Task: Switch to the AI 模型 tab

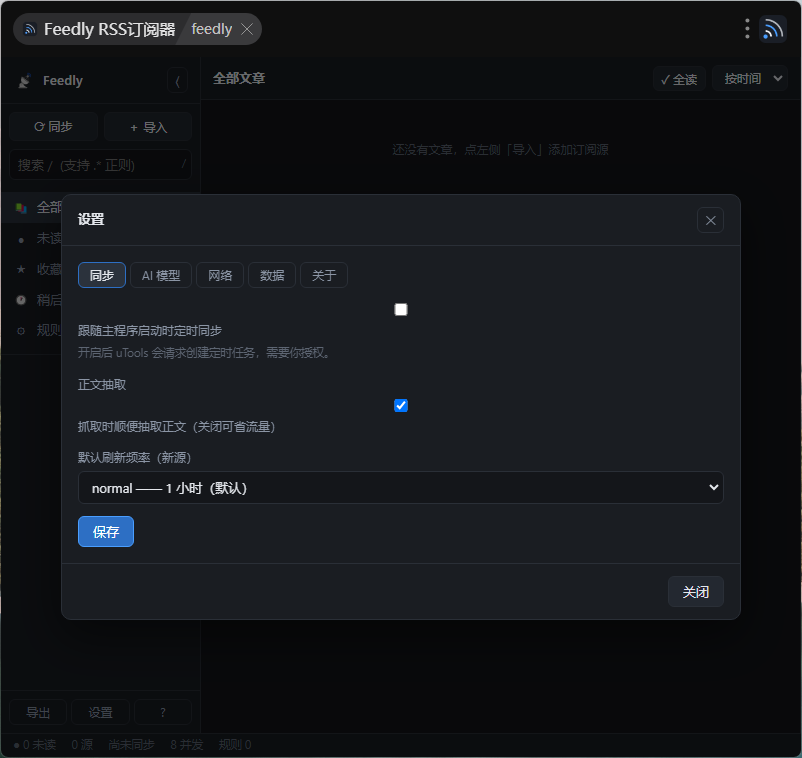Action: [x=161, y=275]
